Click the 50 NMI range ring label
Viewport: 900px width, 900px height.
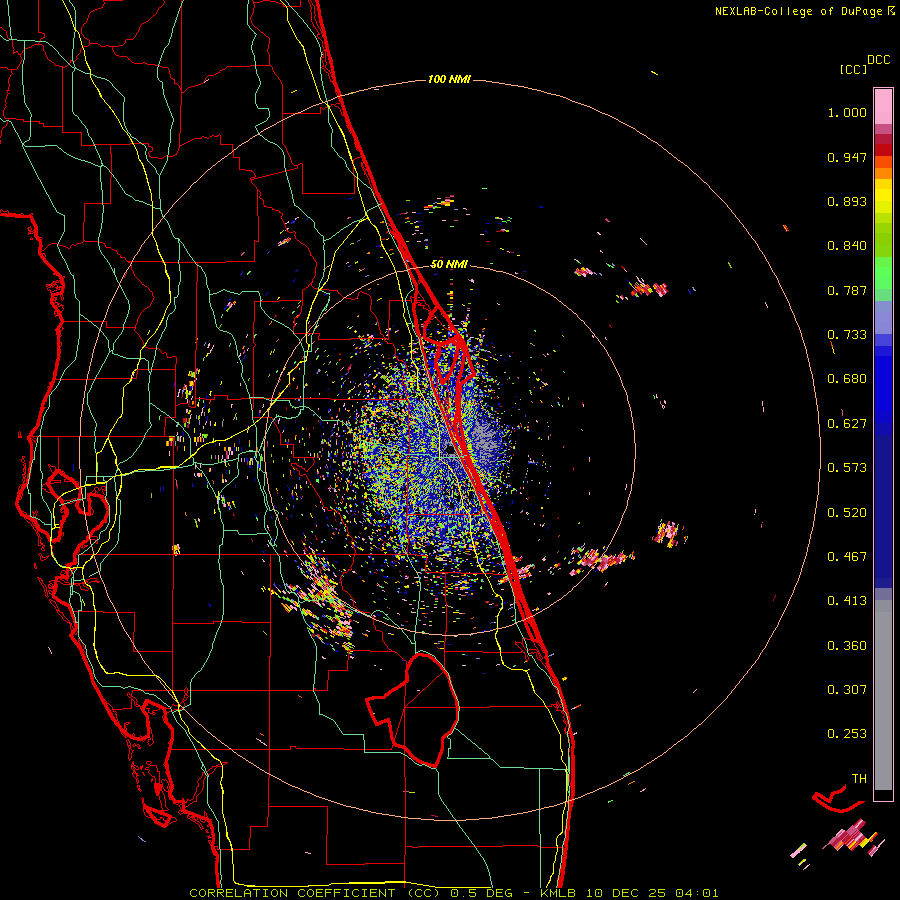pos(449,264)
